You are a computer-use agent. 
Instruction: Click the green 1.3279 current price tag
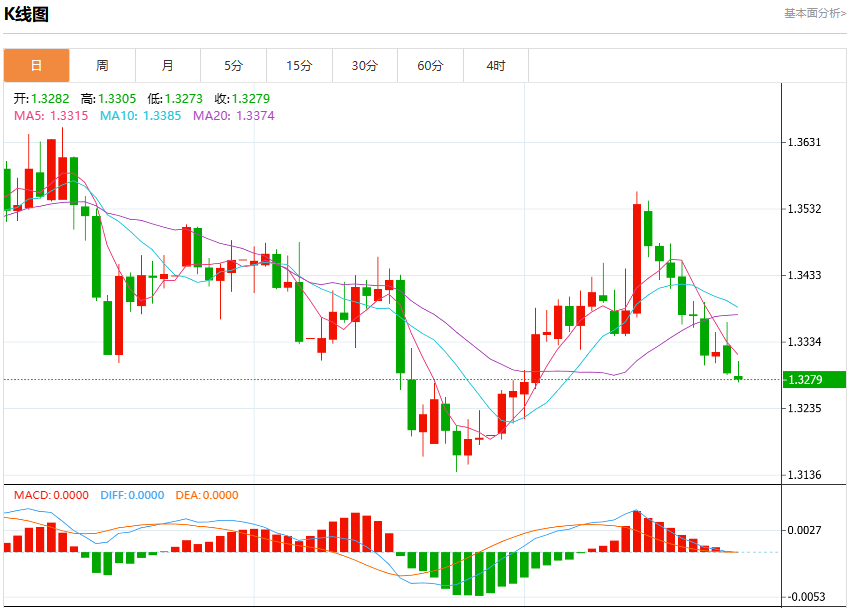point(814,380)
